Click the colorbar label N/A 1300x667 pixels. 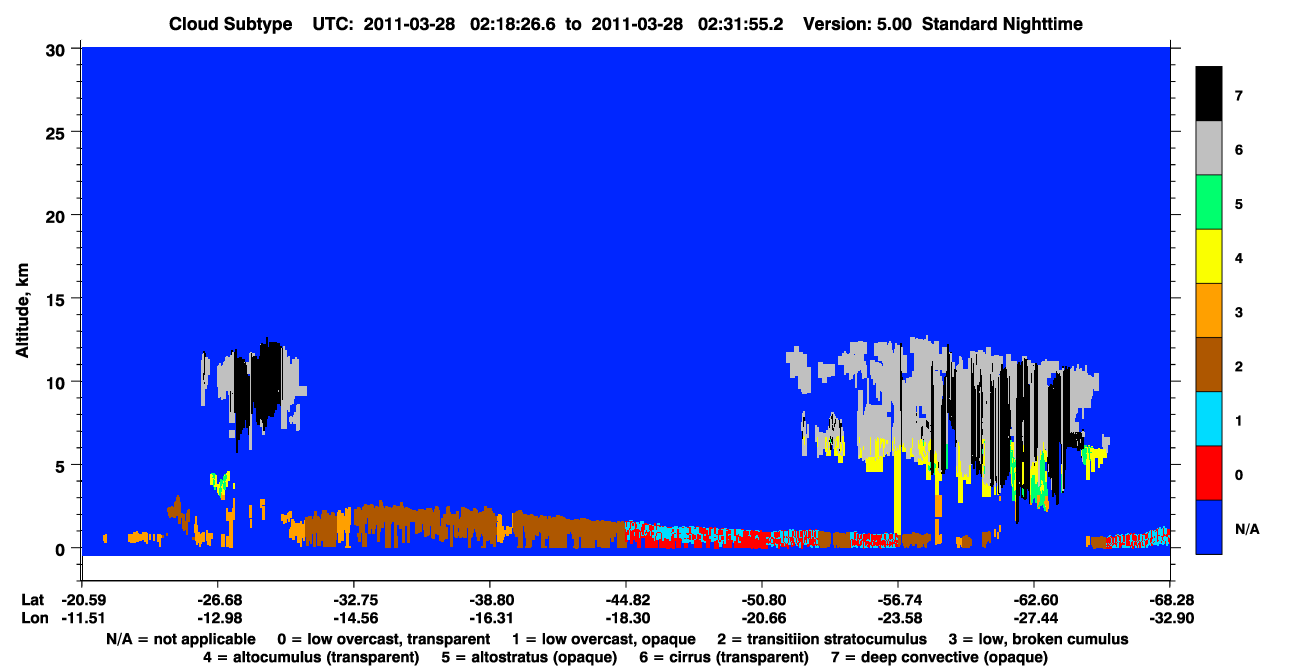tap(1249, 529)
